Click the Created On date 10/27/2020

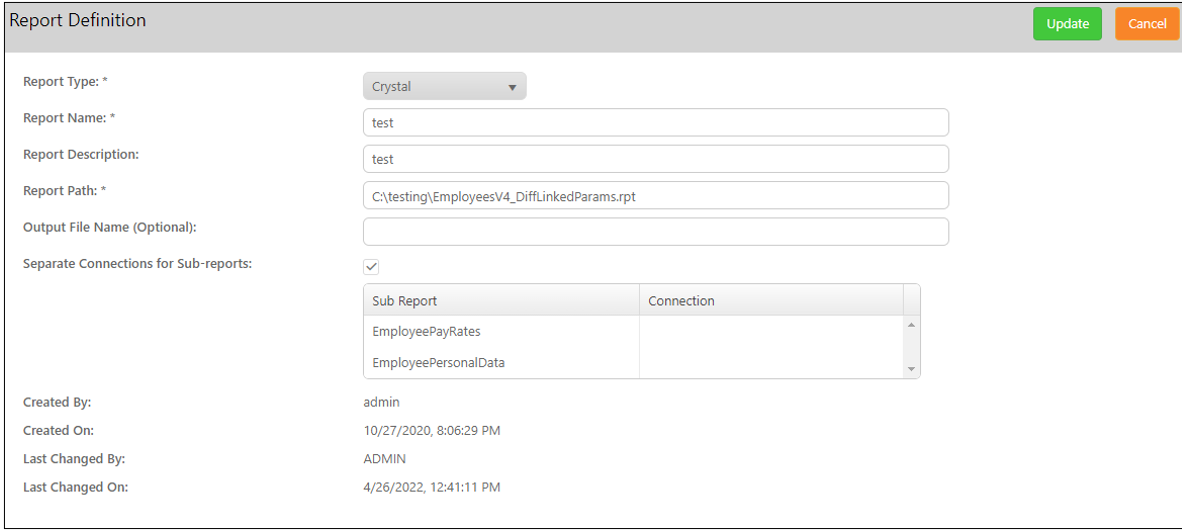(432, 431)
